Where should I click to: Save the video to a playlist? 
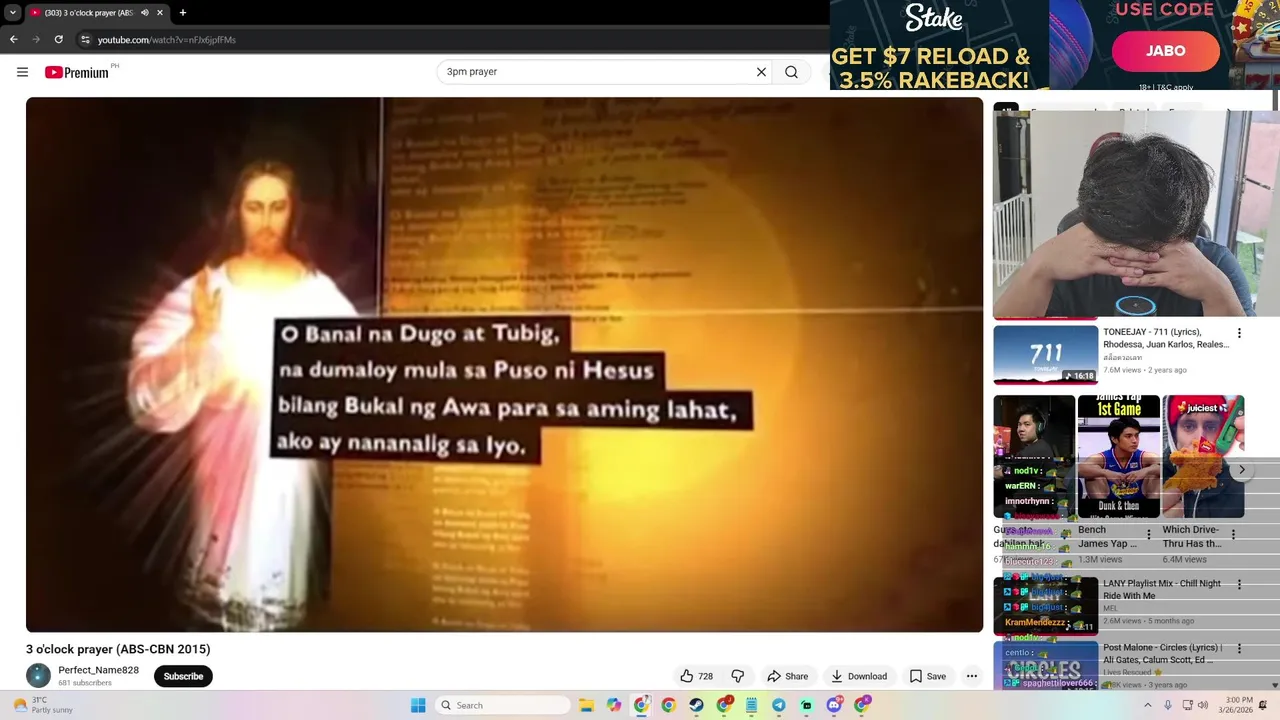pyautogui.click(x=927, y=676)
